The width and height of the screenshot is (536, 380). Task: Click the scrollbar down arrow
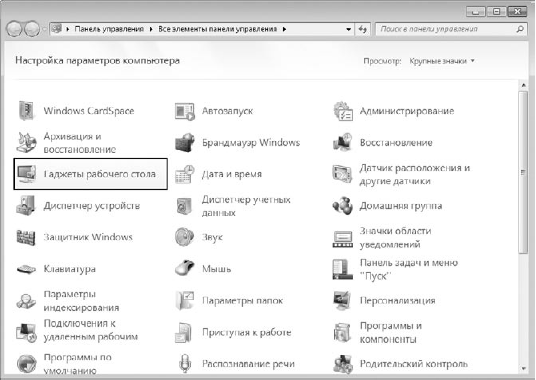[523, 369]
